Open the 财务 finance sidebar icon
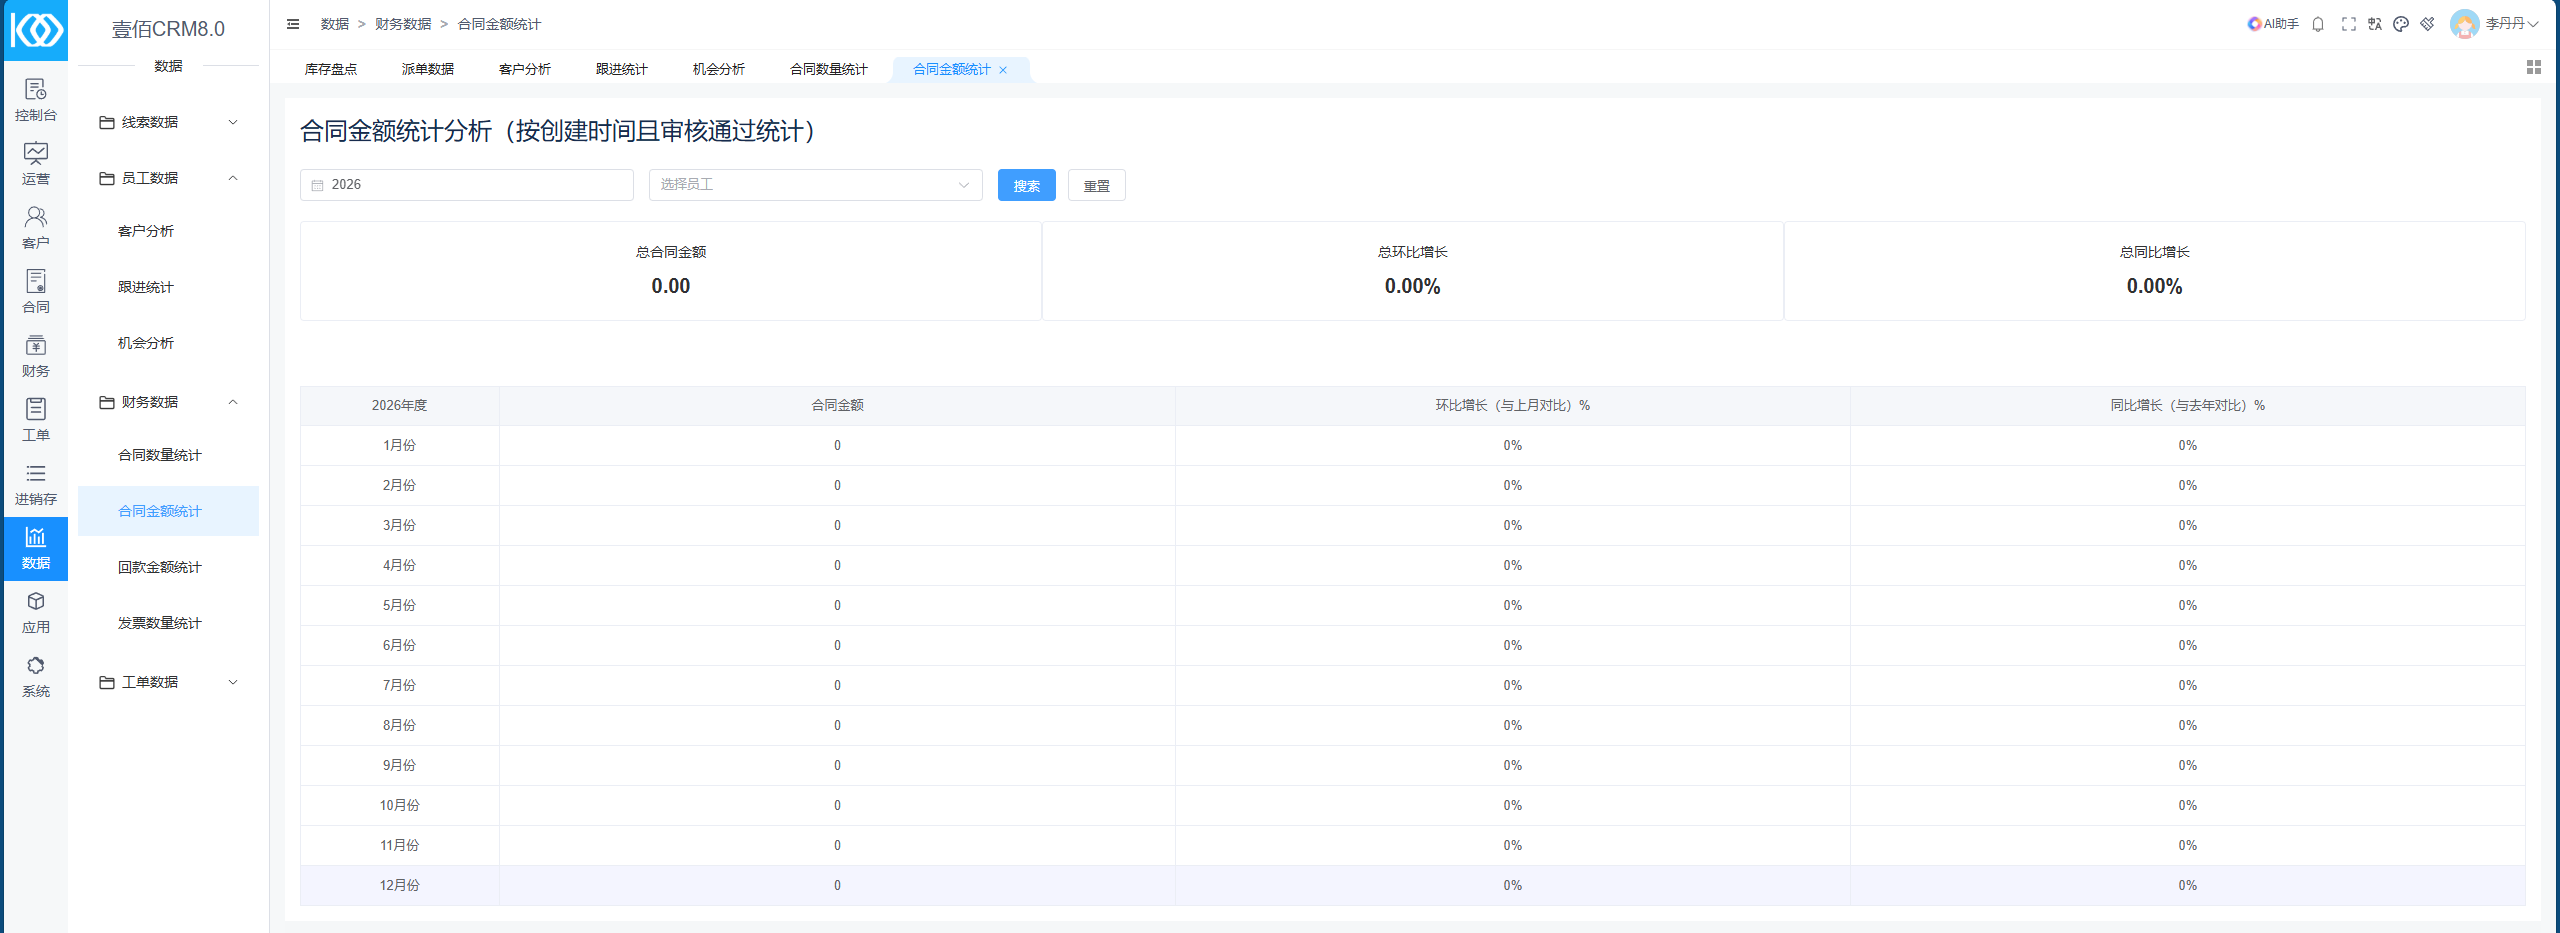 [x=36, y=356]
